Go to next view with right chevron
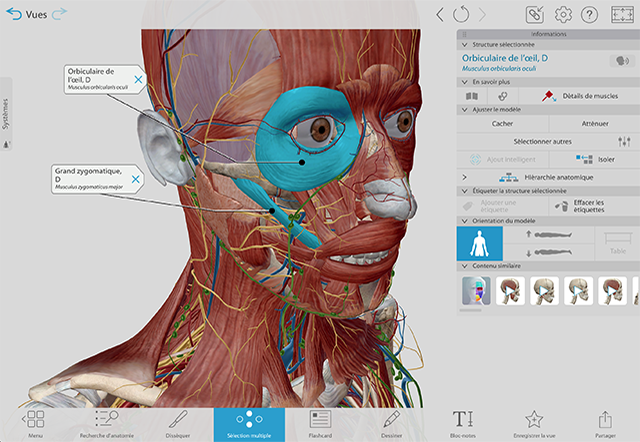This screenshot has height=442, width=640. click(x=482, y=15)
